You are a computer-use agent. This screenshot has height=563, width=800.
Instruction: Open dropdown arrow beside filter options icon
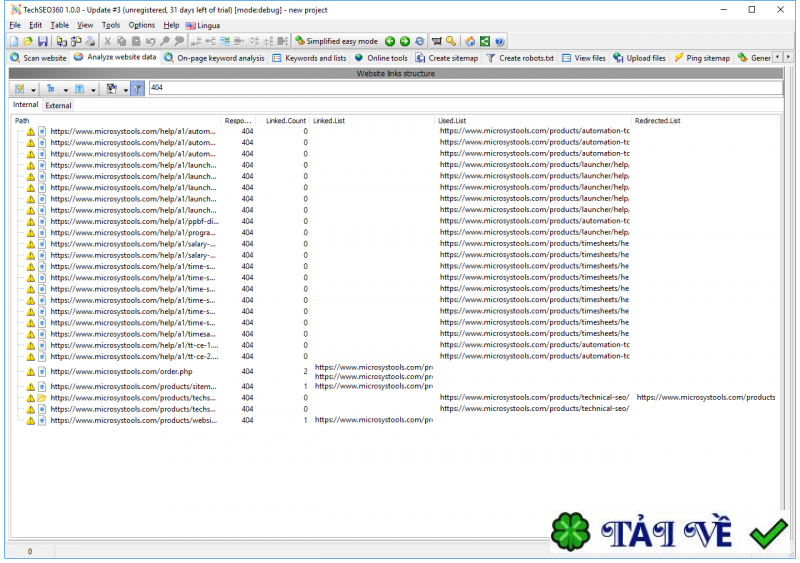[x=126, y=90]
